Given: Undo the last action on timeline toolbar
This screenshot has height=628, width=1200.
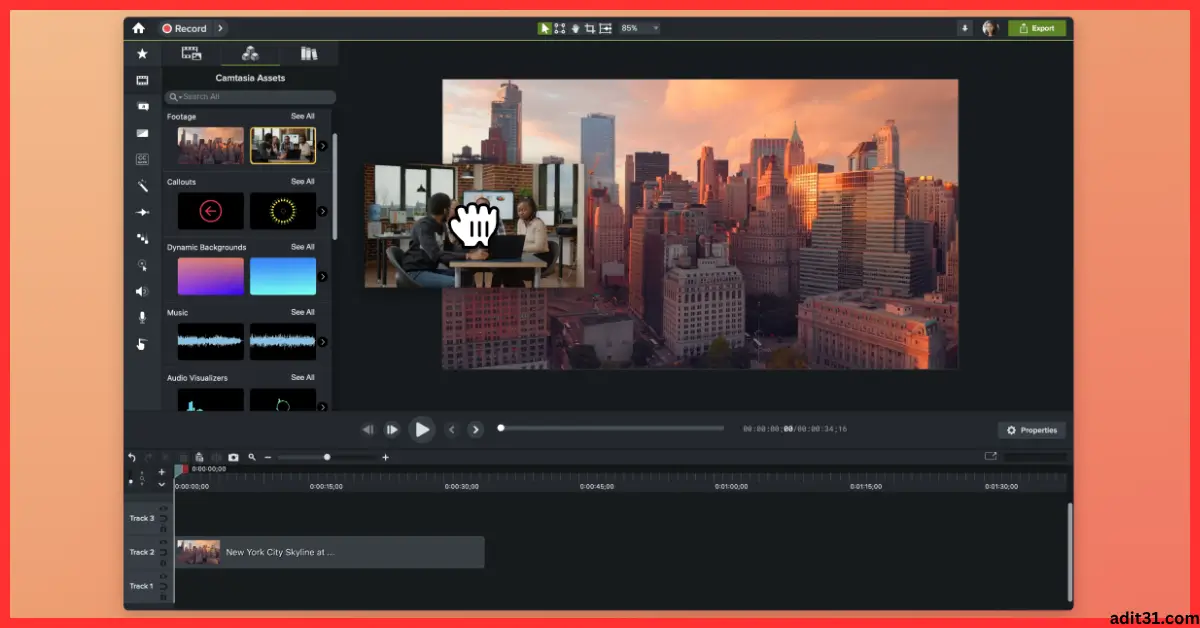Looking at the screenshot, I should (x=132, y=457).
